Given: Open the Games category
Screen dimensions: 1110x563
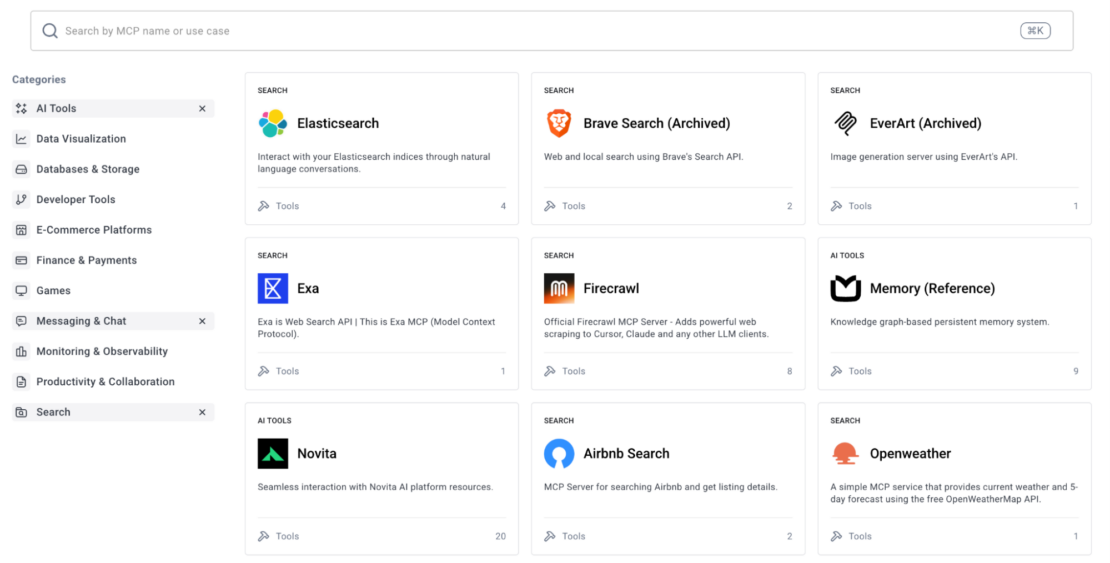Looking at the screenshot, I should 54,290.
